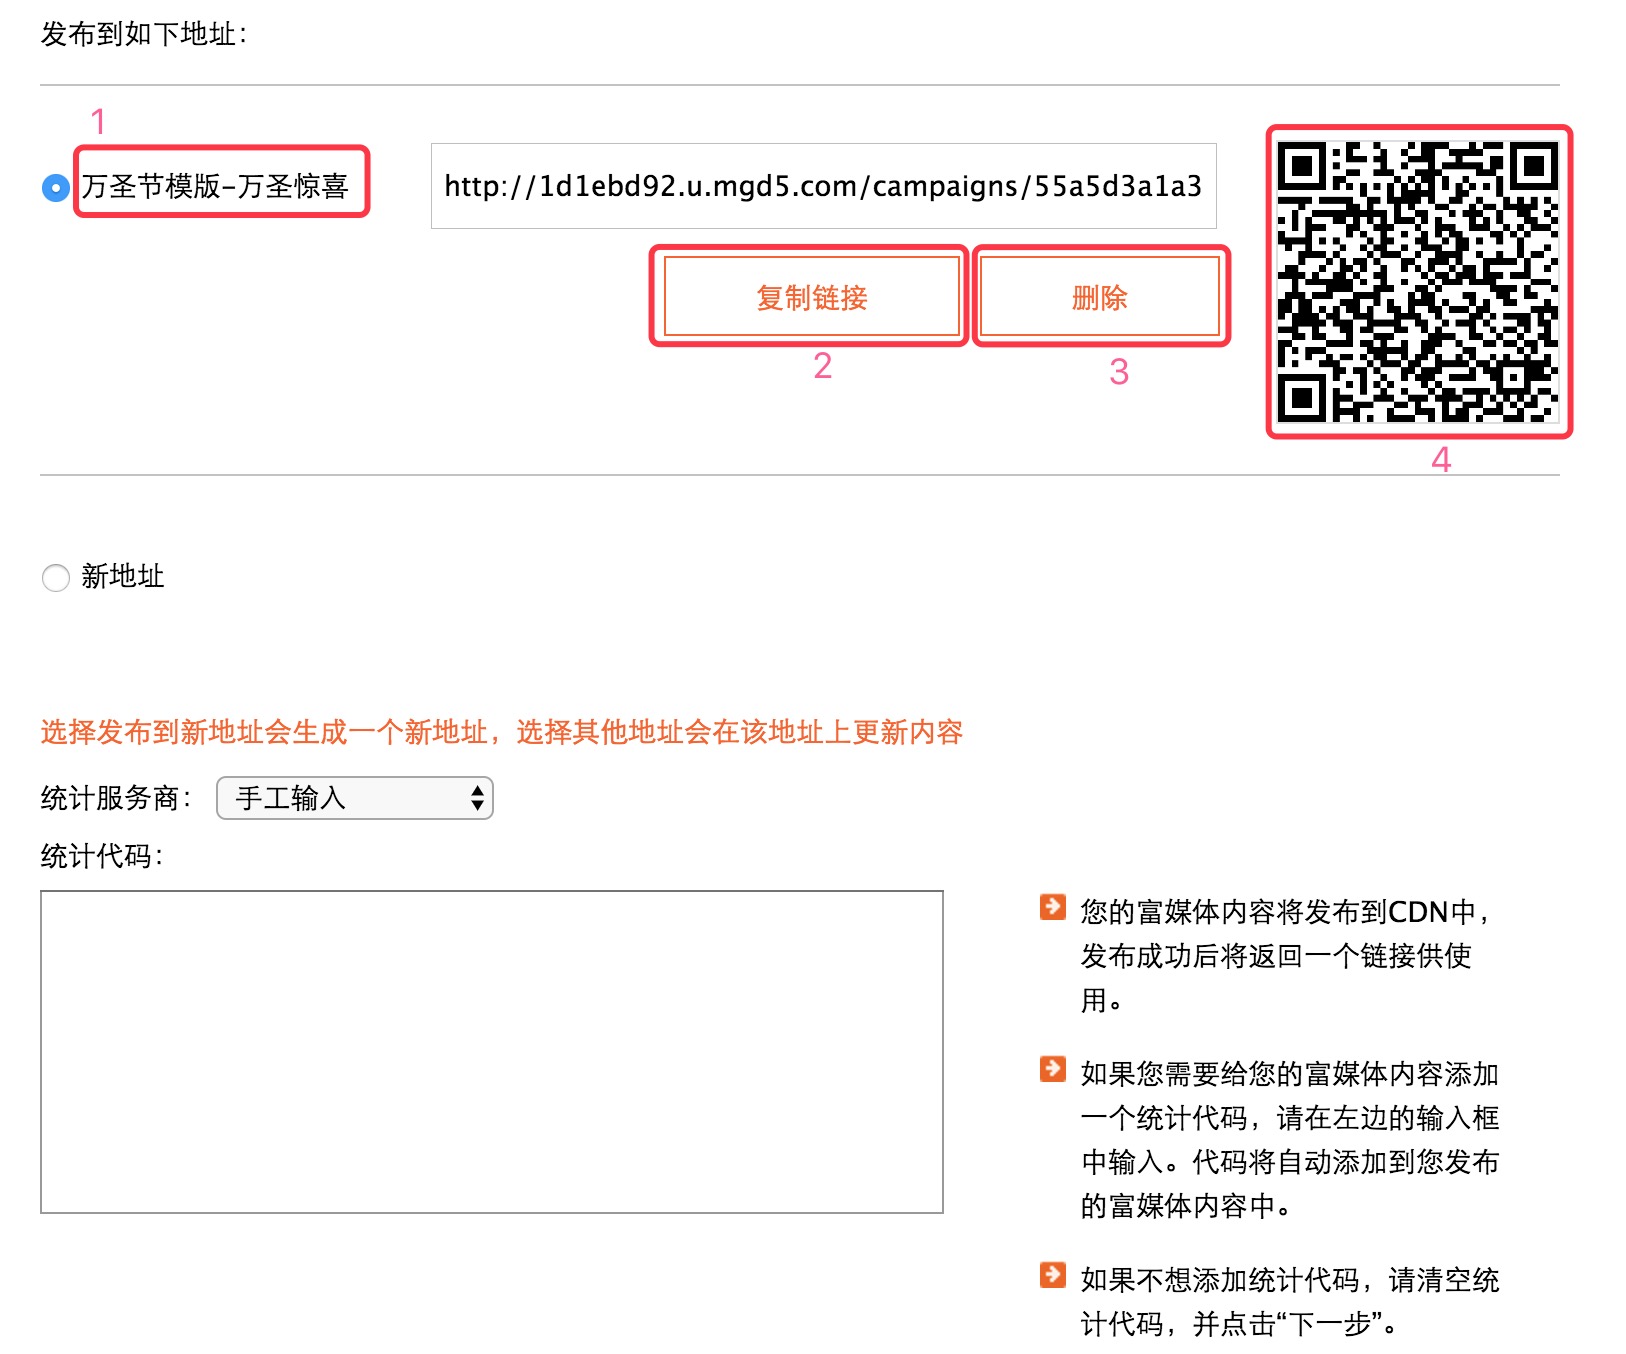Click the QR code image
1626x1354 pixels.
click(x=1418, y=282)
